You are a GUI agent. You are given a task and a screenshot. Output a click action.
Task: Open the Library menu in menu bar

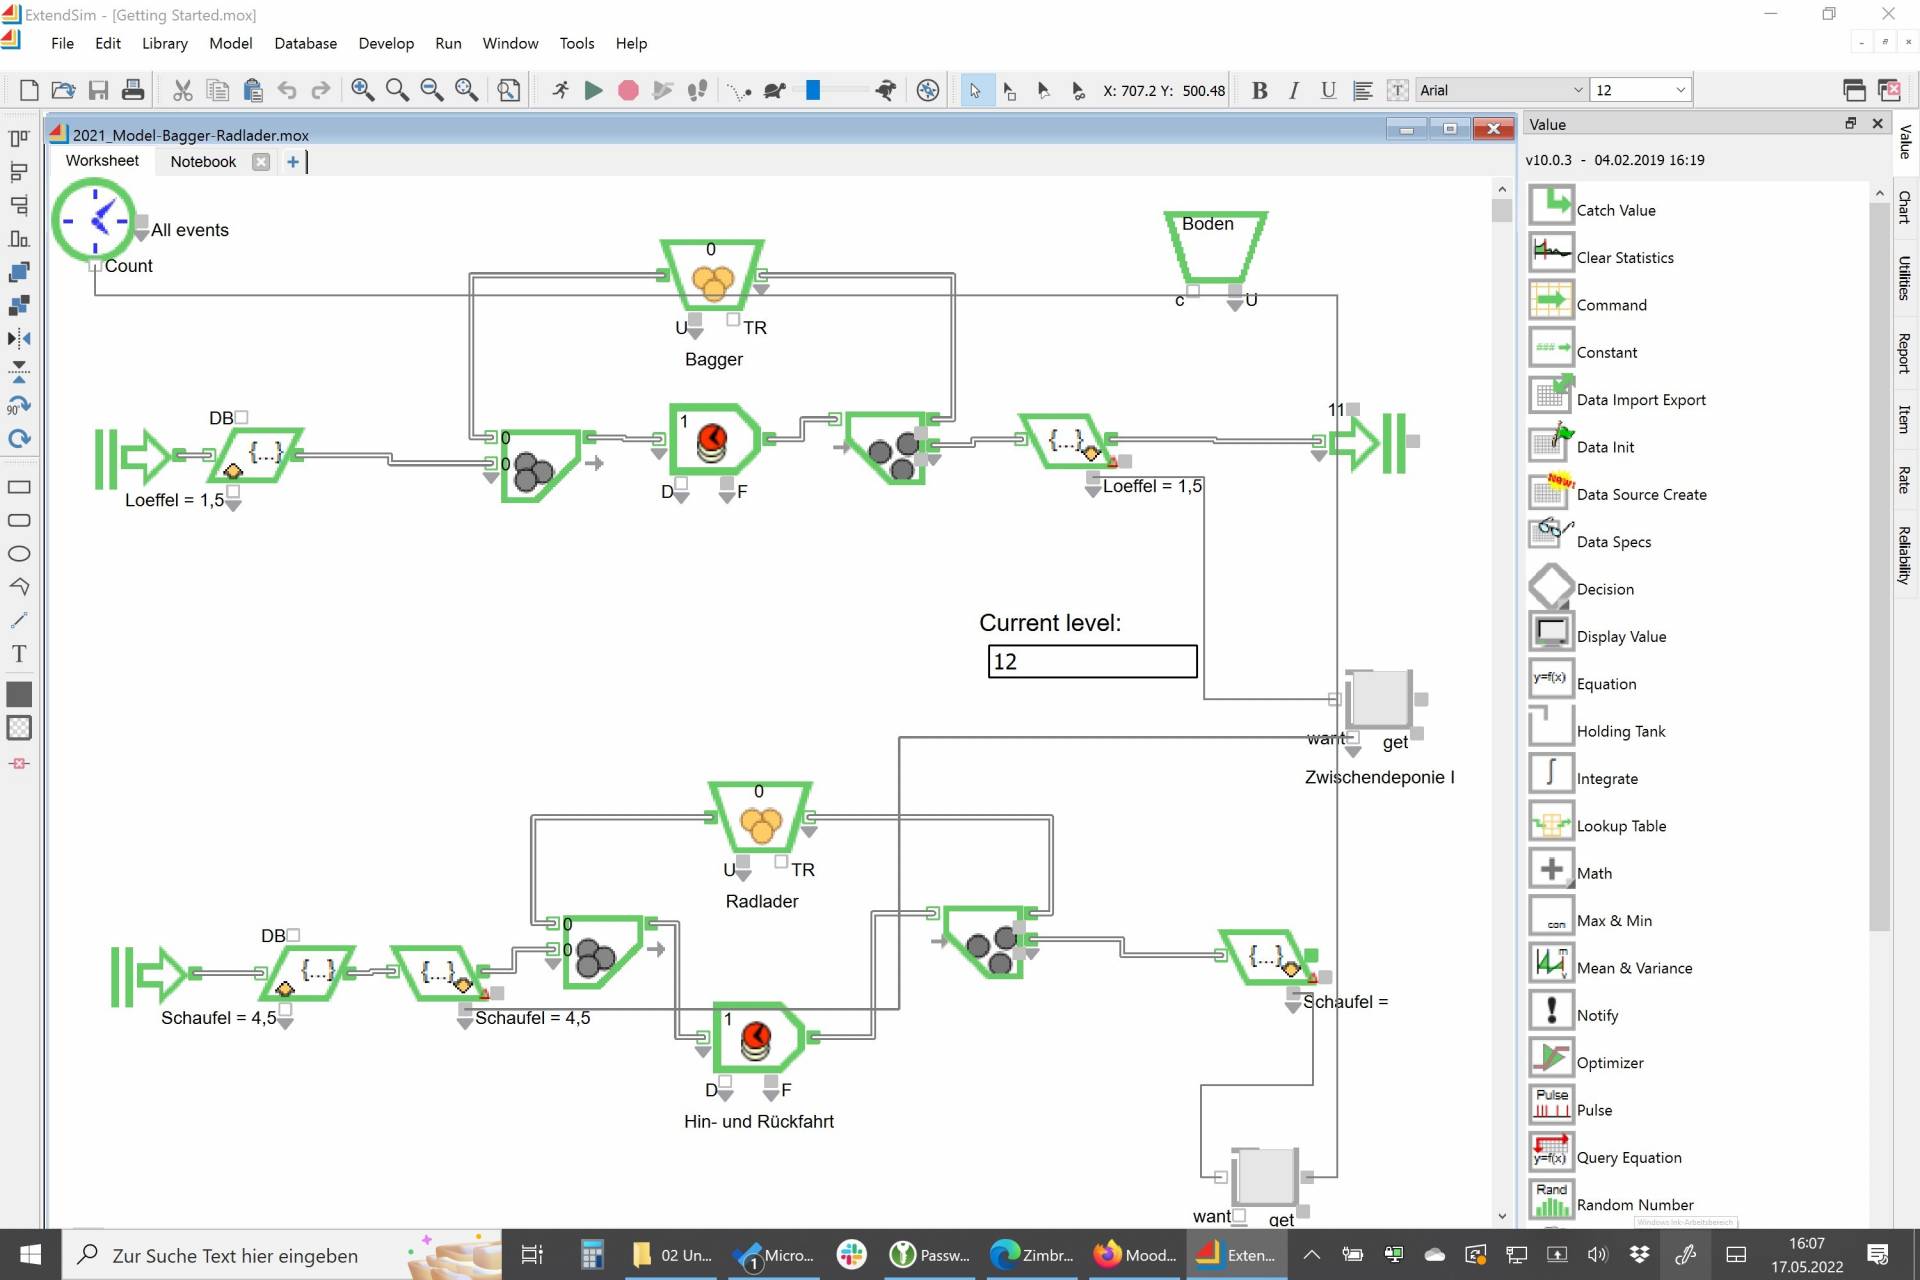click(164, 43)
